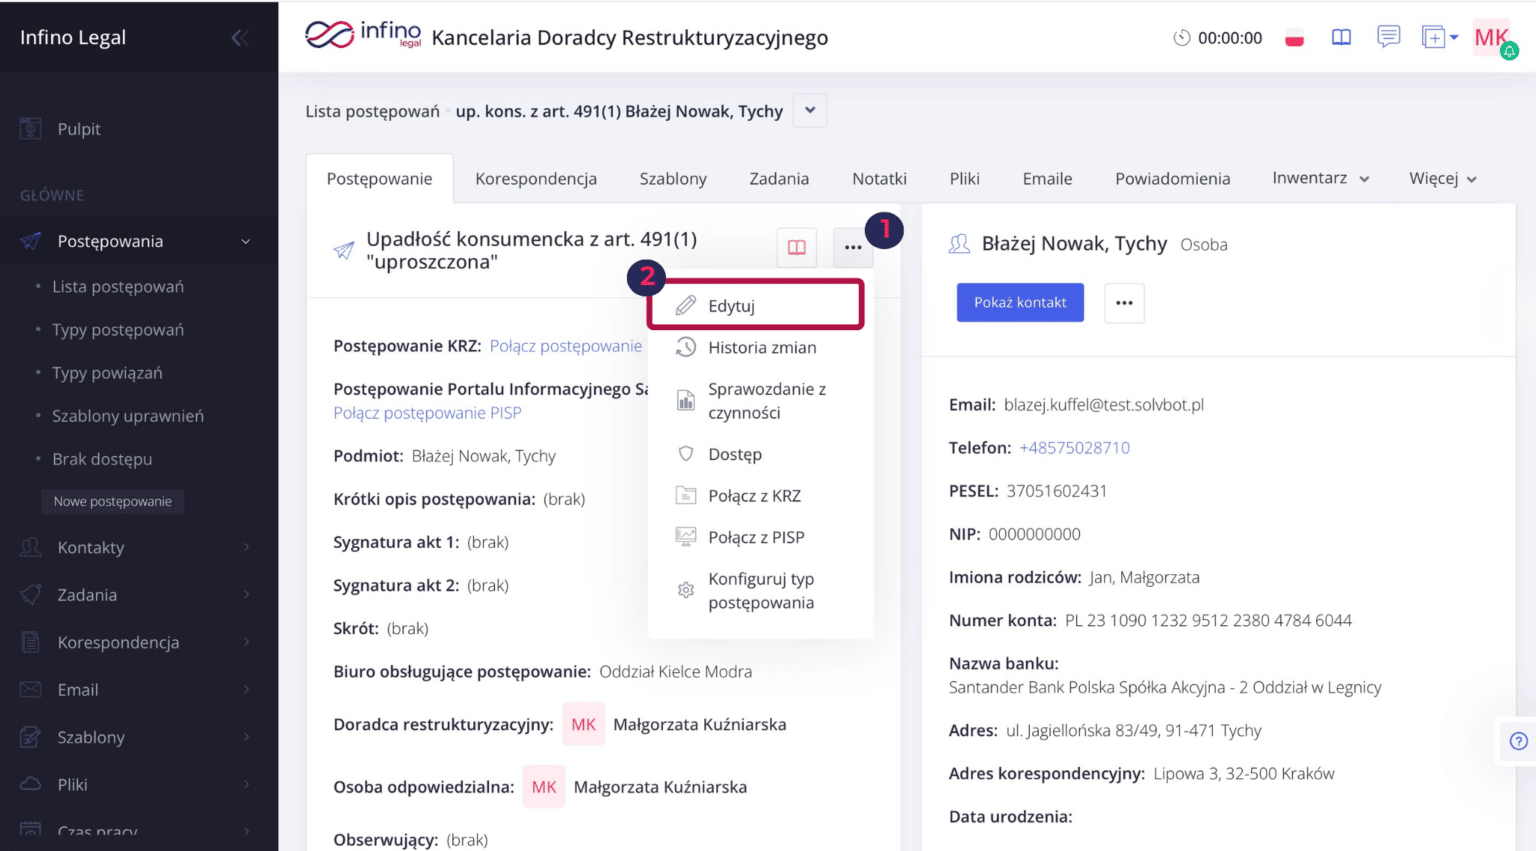Viewport: 1536px width, 851px height.
Task: Expand Korespondencja in the sidebar
Action: (x=139, y=642)
